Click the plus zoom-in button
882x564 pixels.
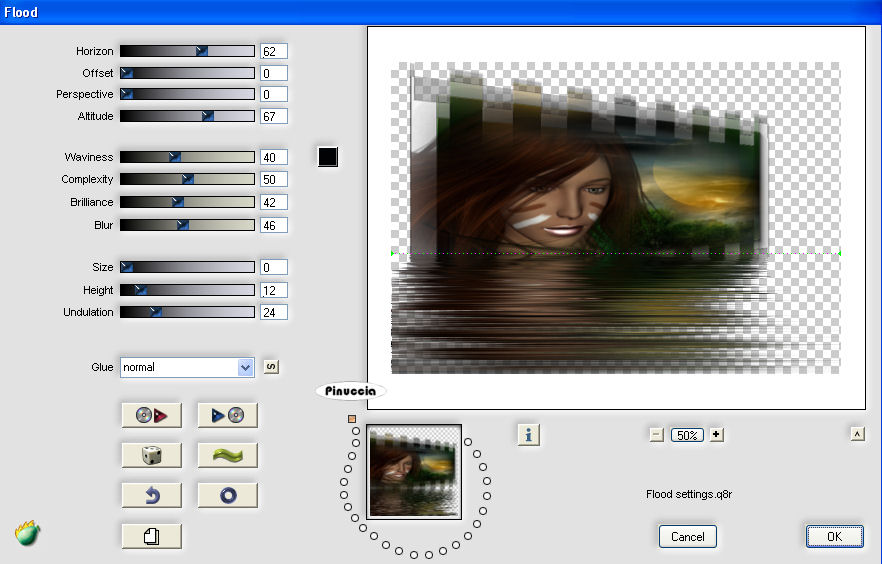tap(716, 435)
